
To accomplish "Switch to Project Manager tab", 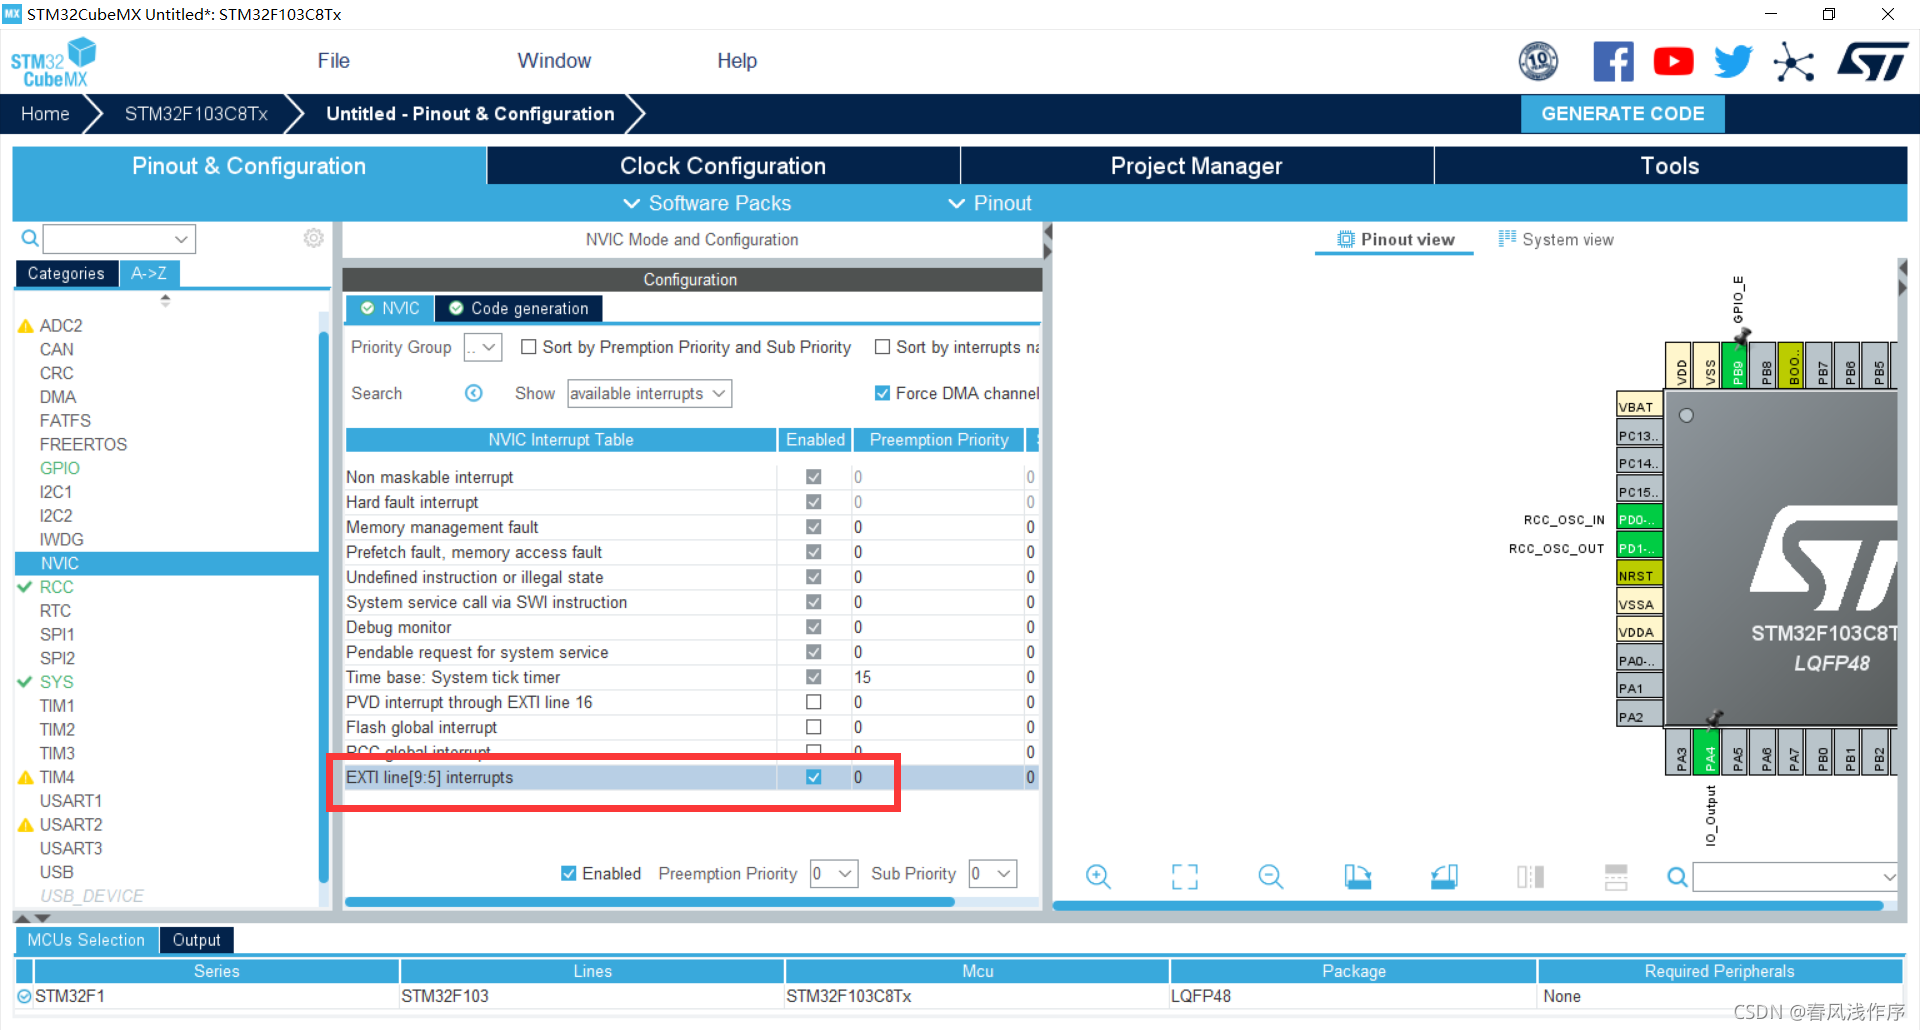I will pyautogui.click(x=1196, y=166).
